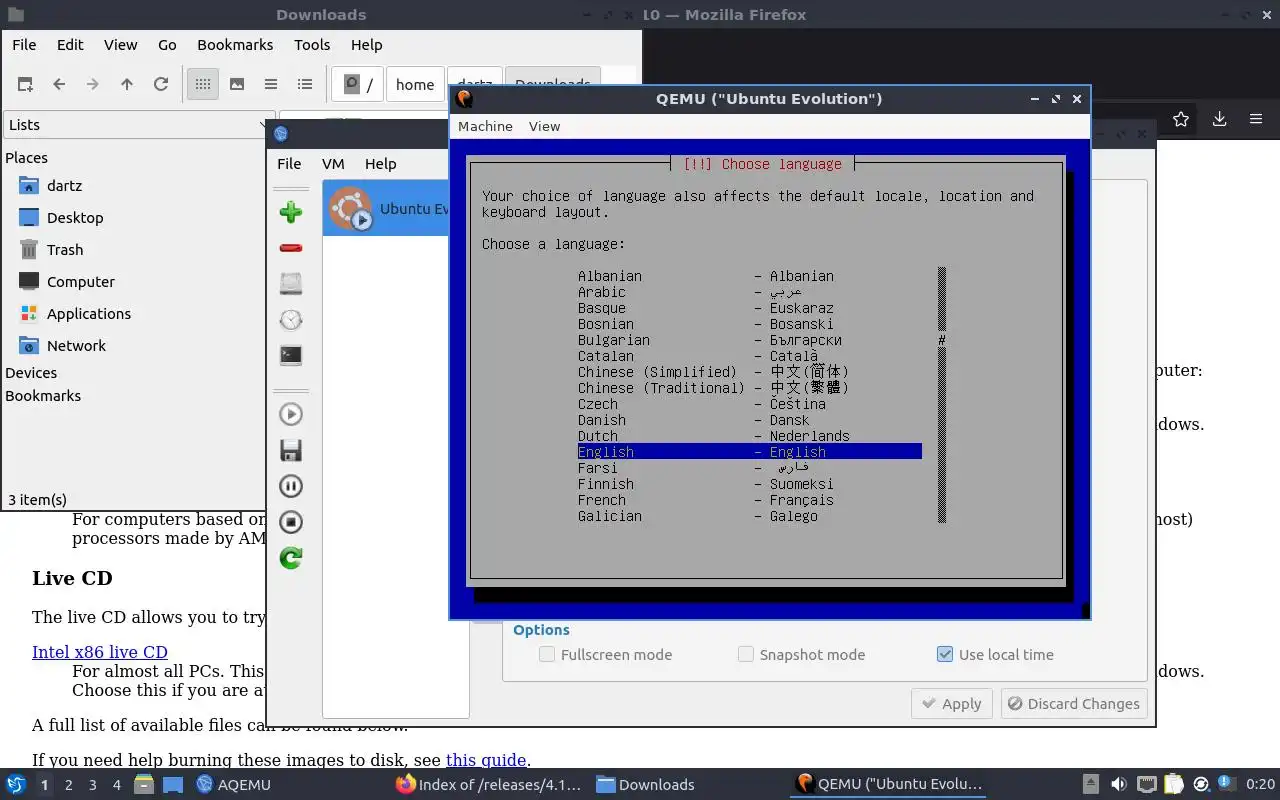Image resolution: width=1280 pixels, height=800 pixels.
Task: Open AQEMU Help menu
Action: click(x=380, y=164)
